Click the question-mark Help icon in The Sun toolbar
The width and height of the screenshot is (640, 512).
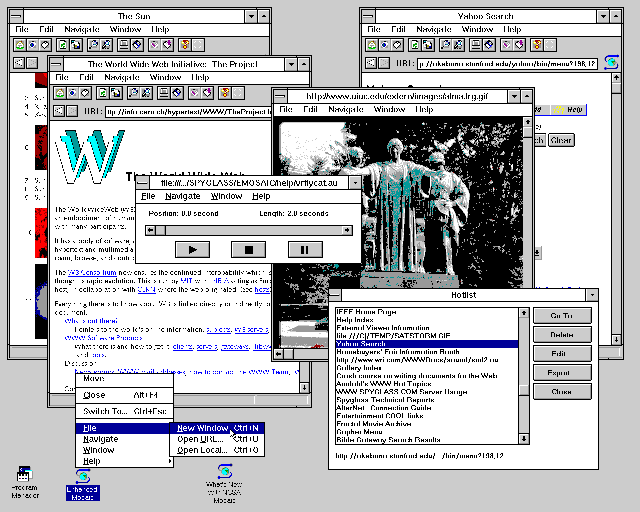(x=184, y=45)
